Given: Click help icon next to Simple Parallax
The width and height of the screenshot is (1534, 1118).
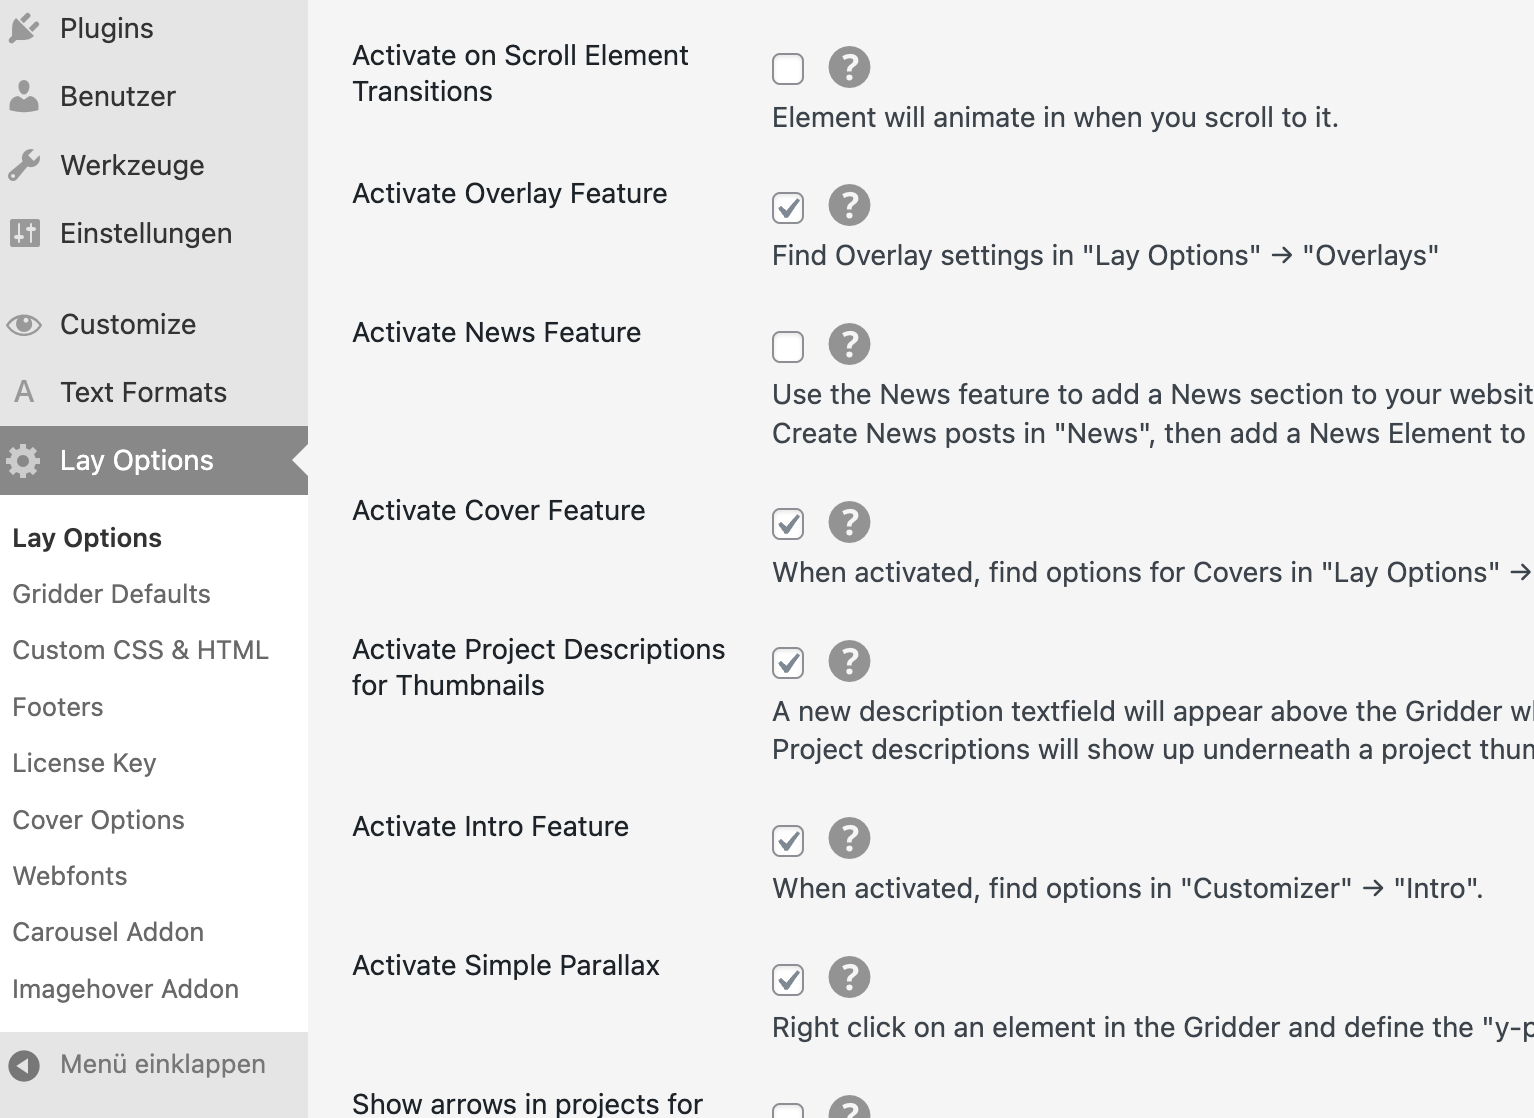Looking at the screenshot, I should 849,978.
